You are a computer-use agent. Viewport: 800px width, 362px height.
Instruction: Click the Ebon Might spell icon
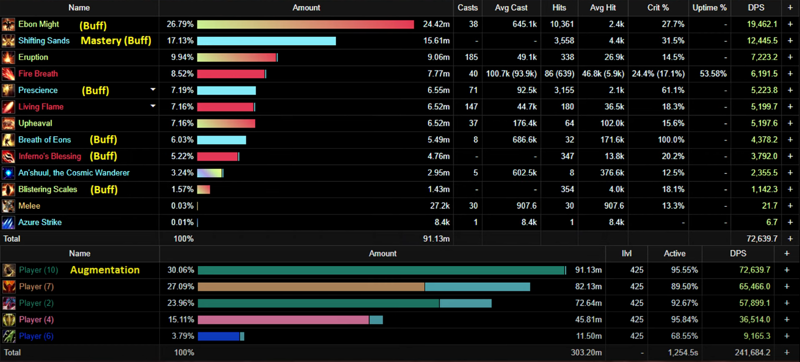coord(8,24)
